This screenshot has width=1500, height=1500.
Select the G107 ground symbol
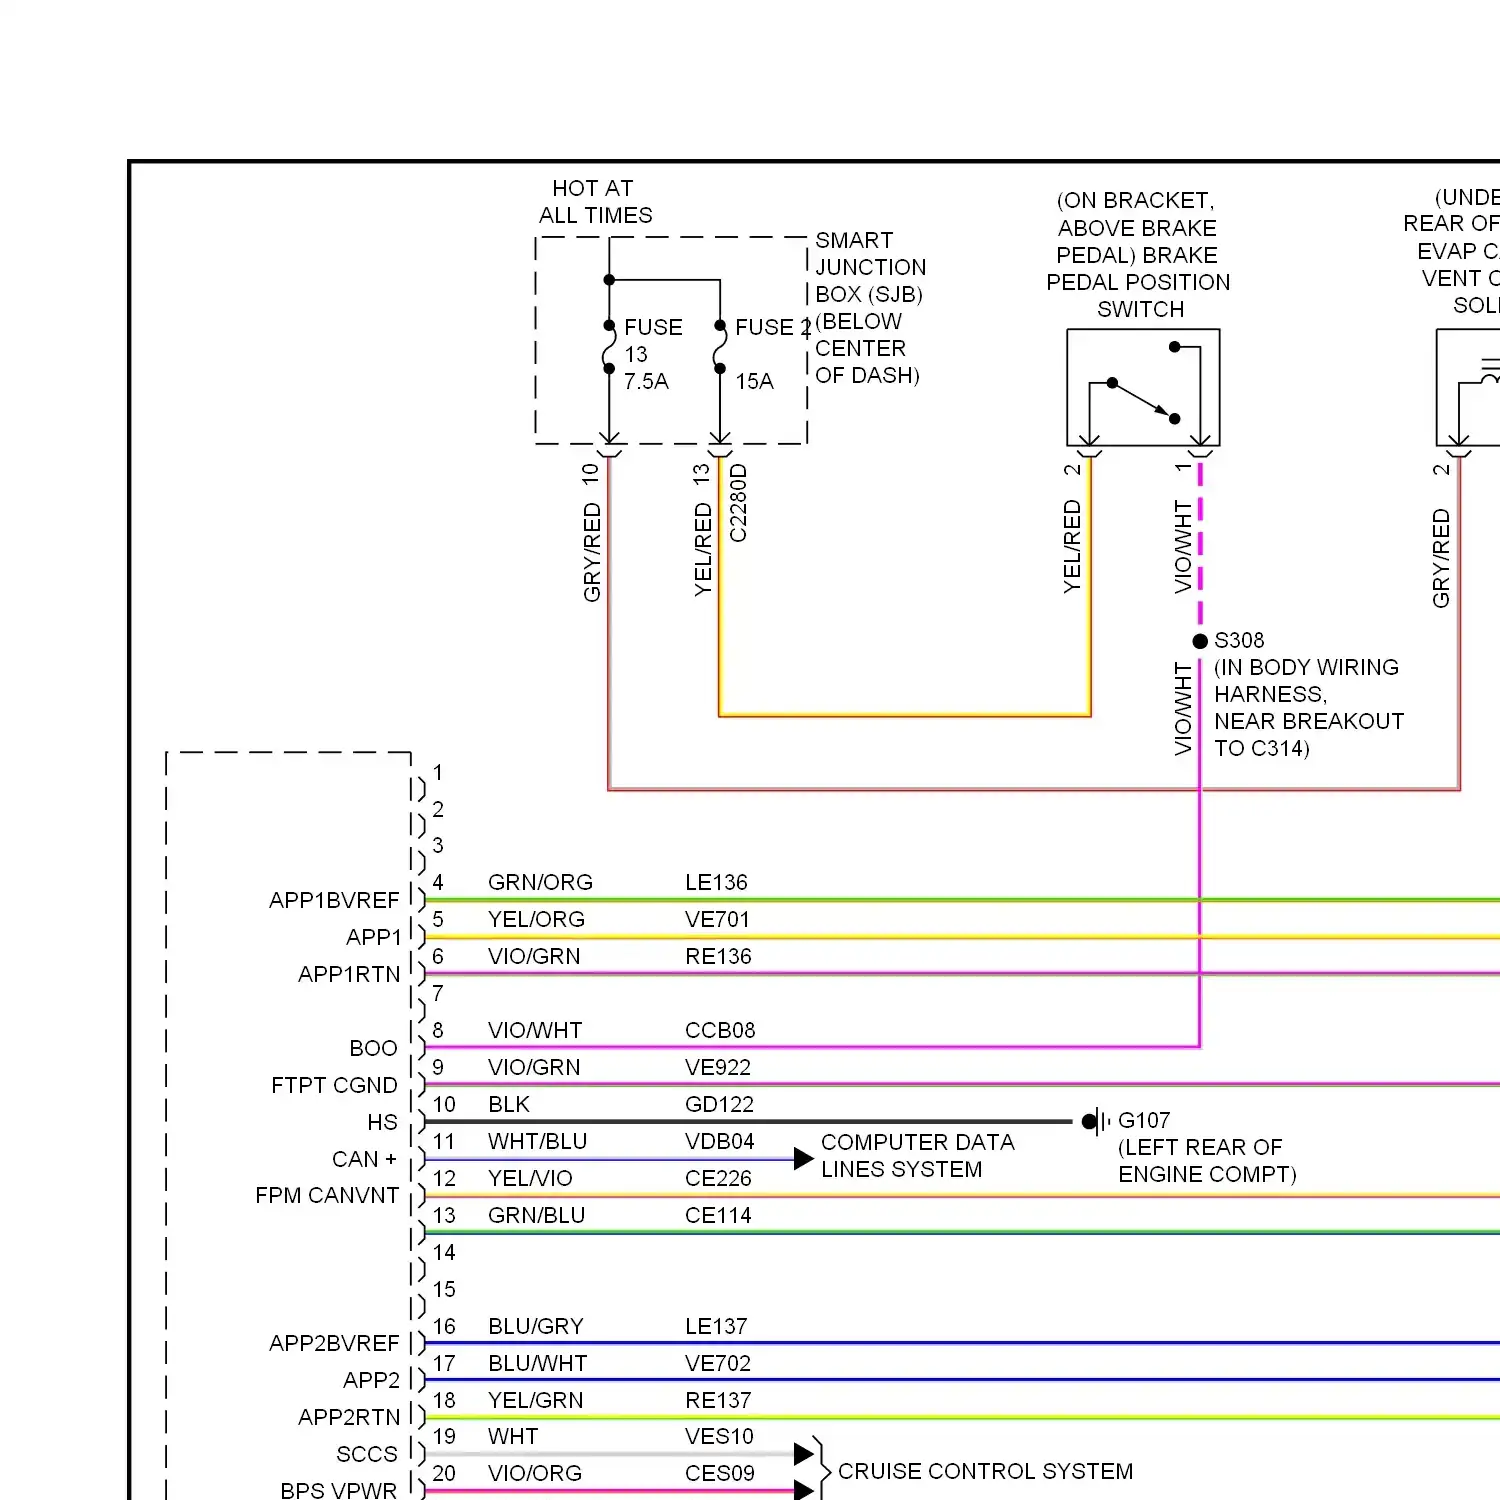(1096, 1121)
